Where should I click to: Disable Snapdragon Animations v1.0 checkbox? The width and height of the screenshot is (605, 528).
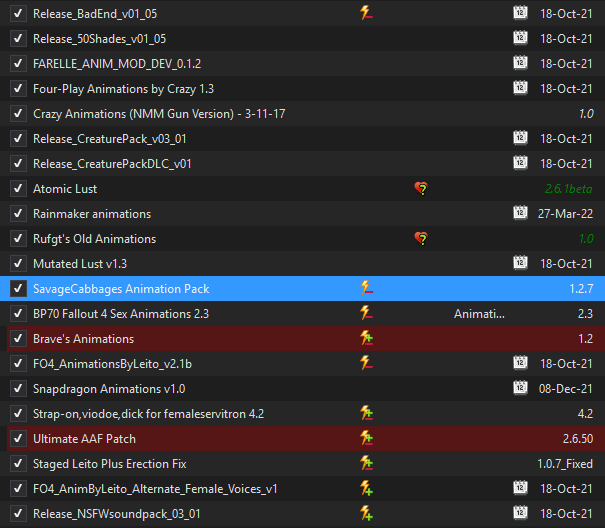(x=18, y=389)
